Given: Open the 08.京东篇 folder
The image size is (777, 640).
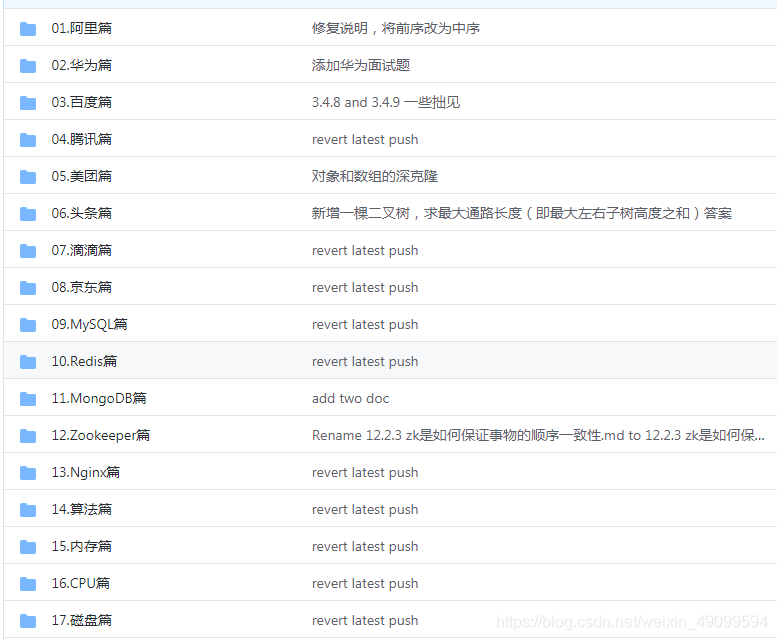Looking at the screenshot, I should tap(82, 287).
